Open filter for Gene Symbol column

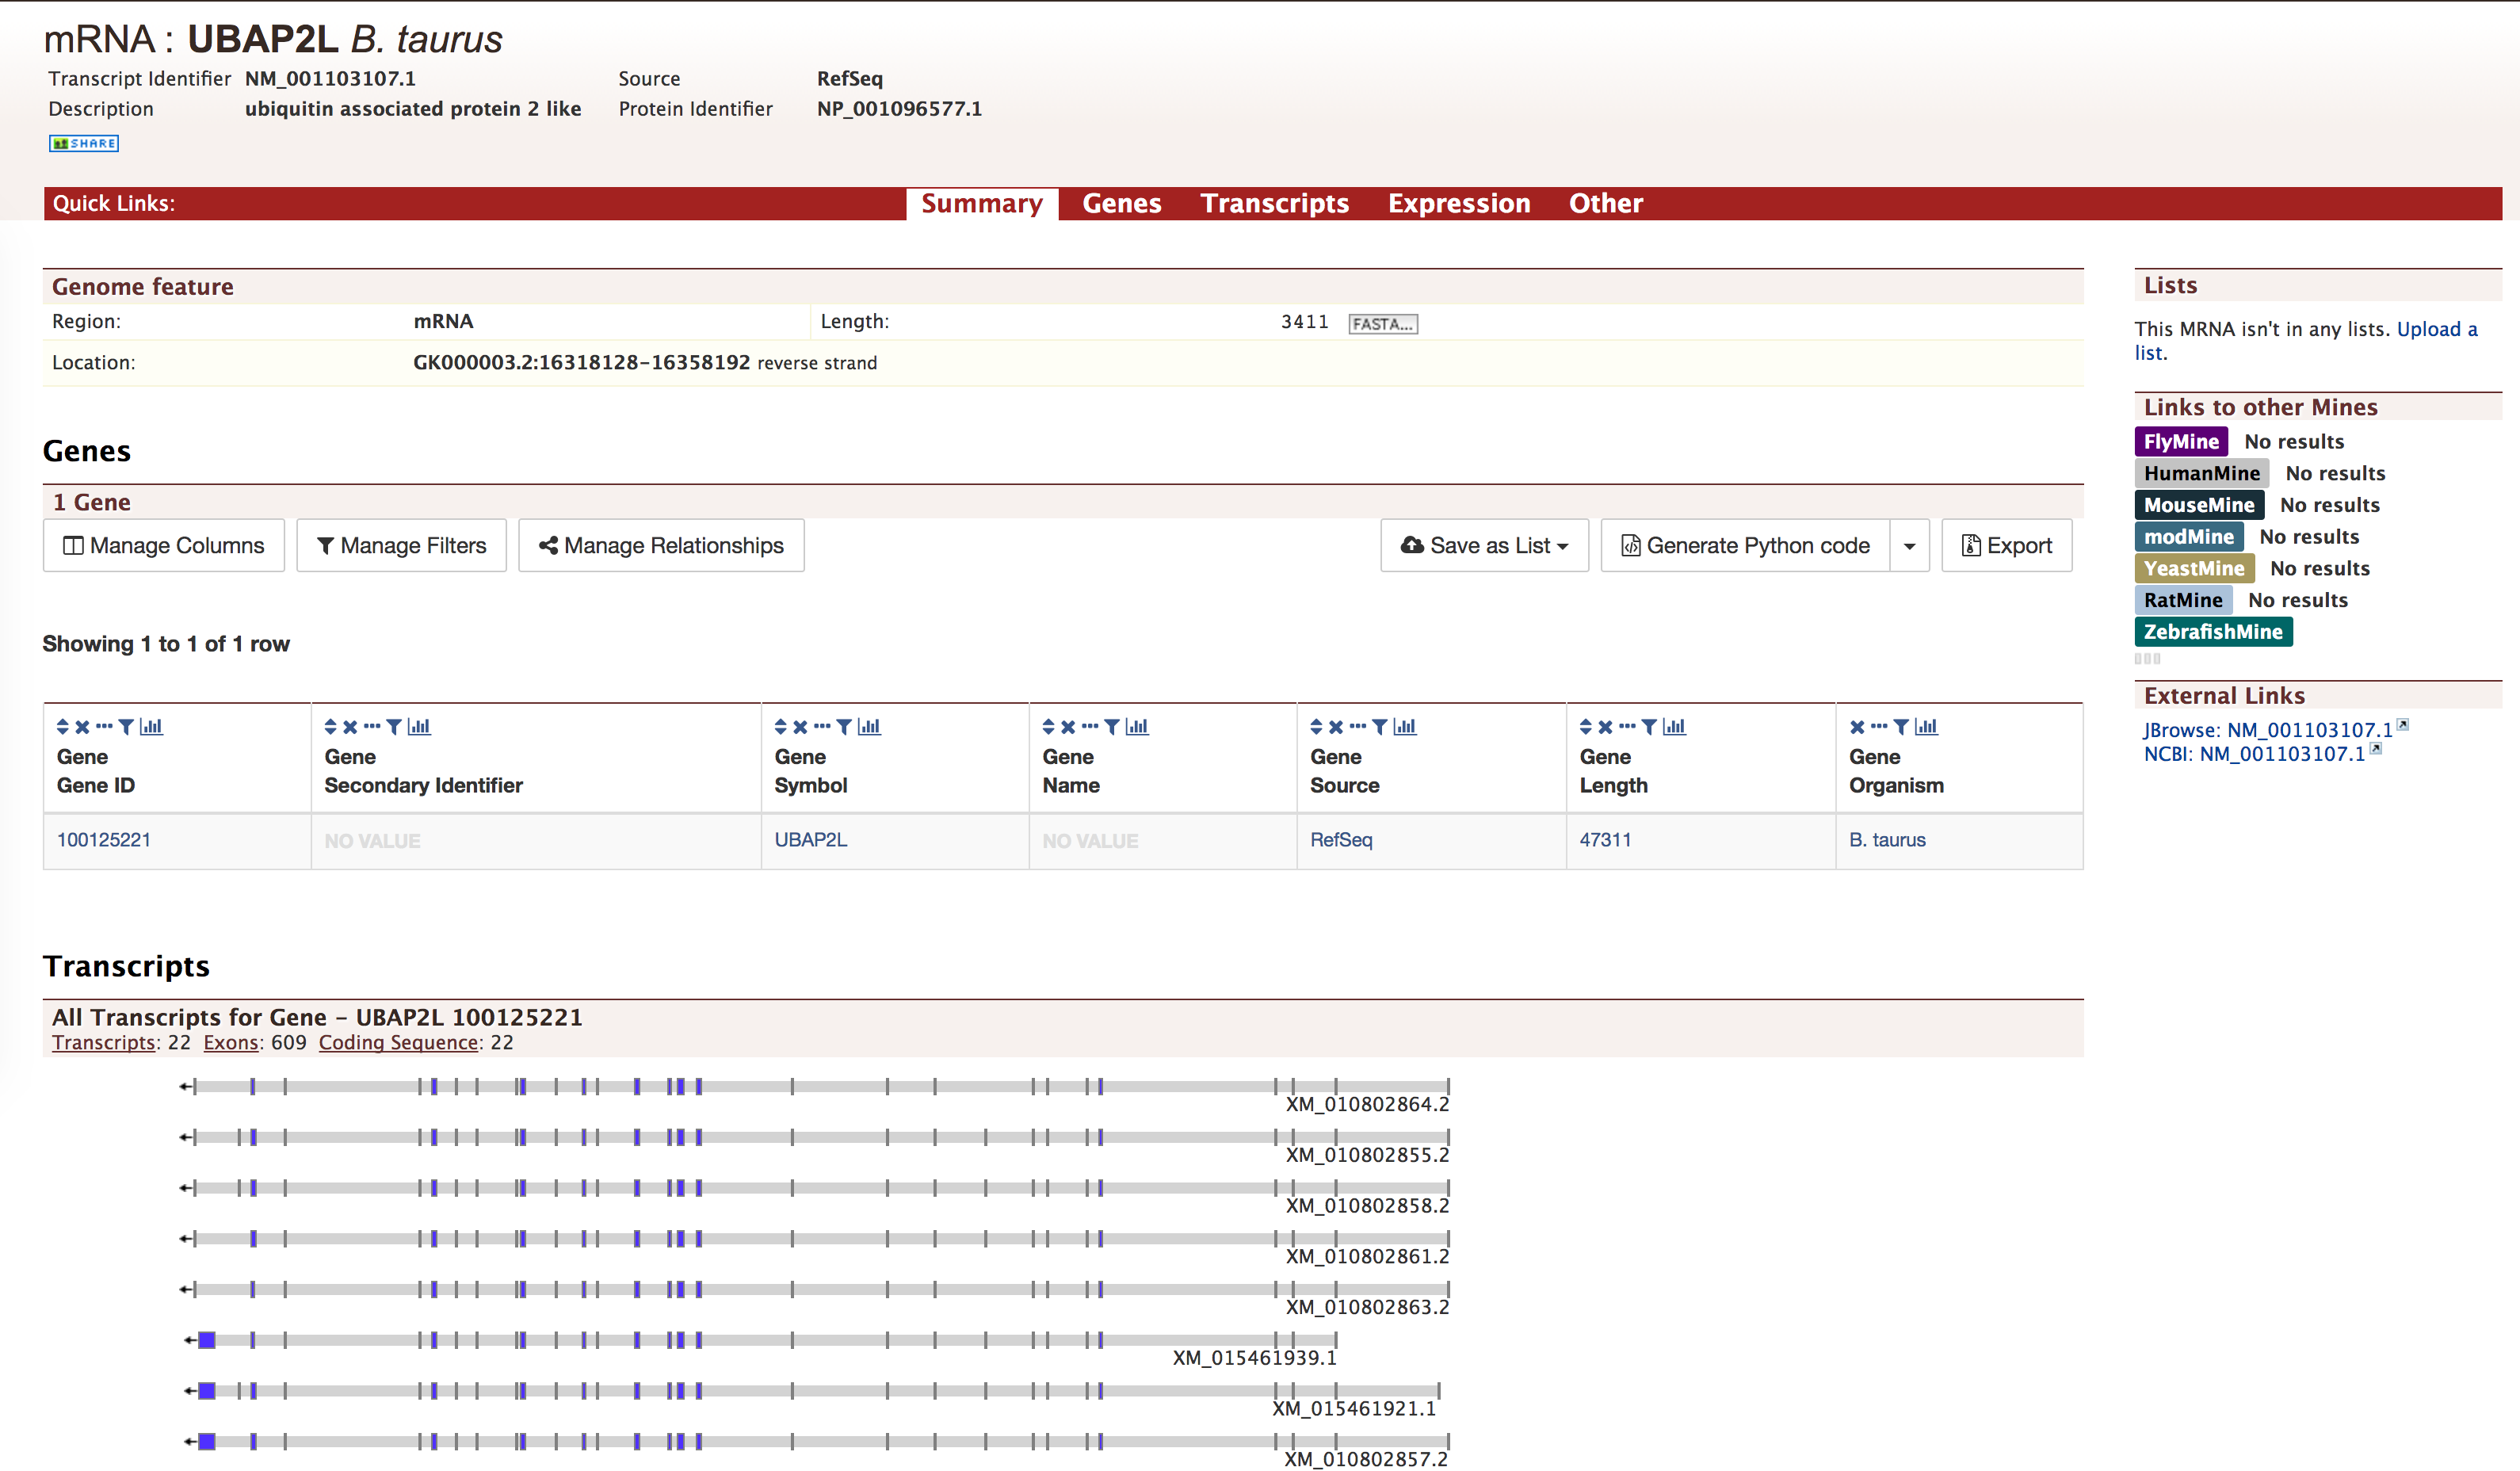844,727
